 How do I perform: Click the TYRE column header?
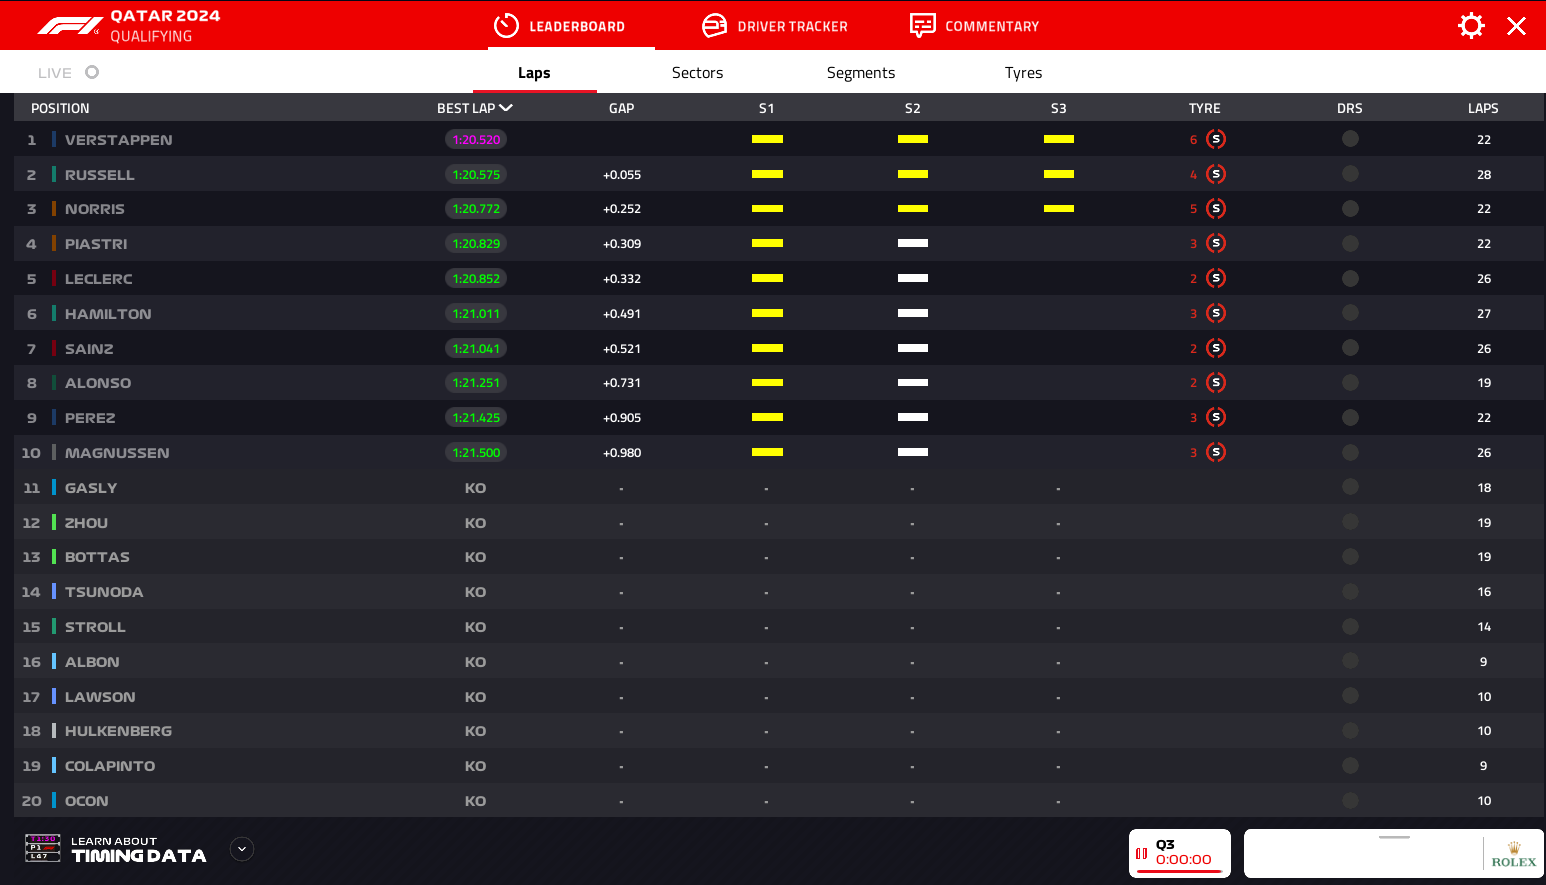point(1204,108)
